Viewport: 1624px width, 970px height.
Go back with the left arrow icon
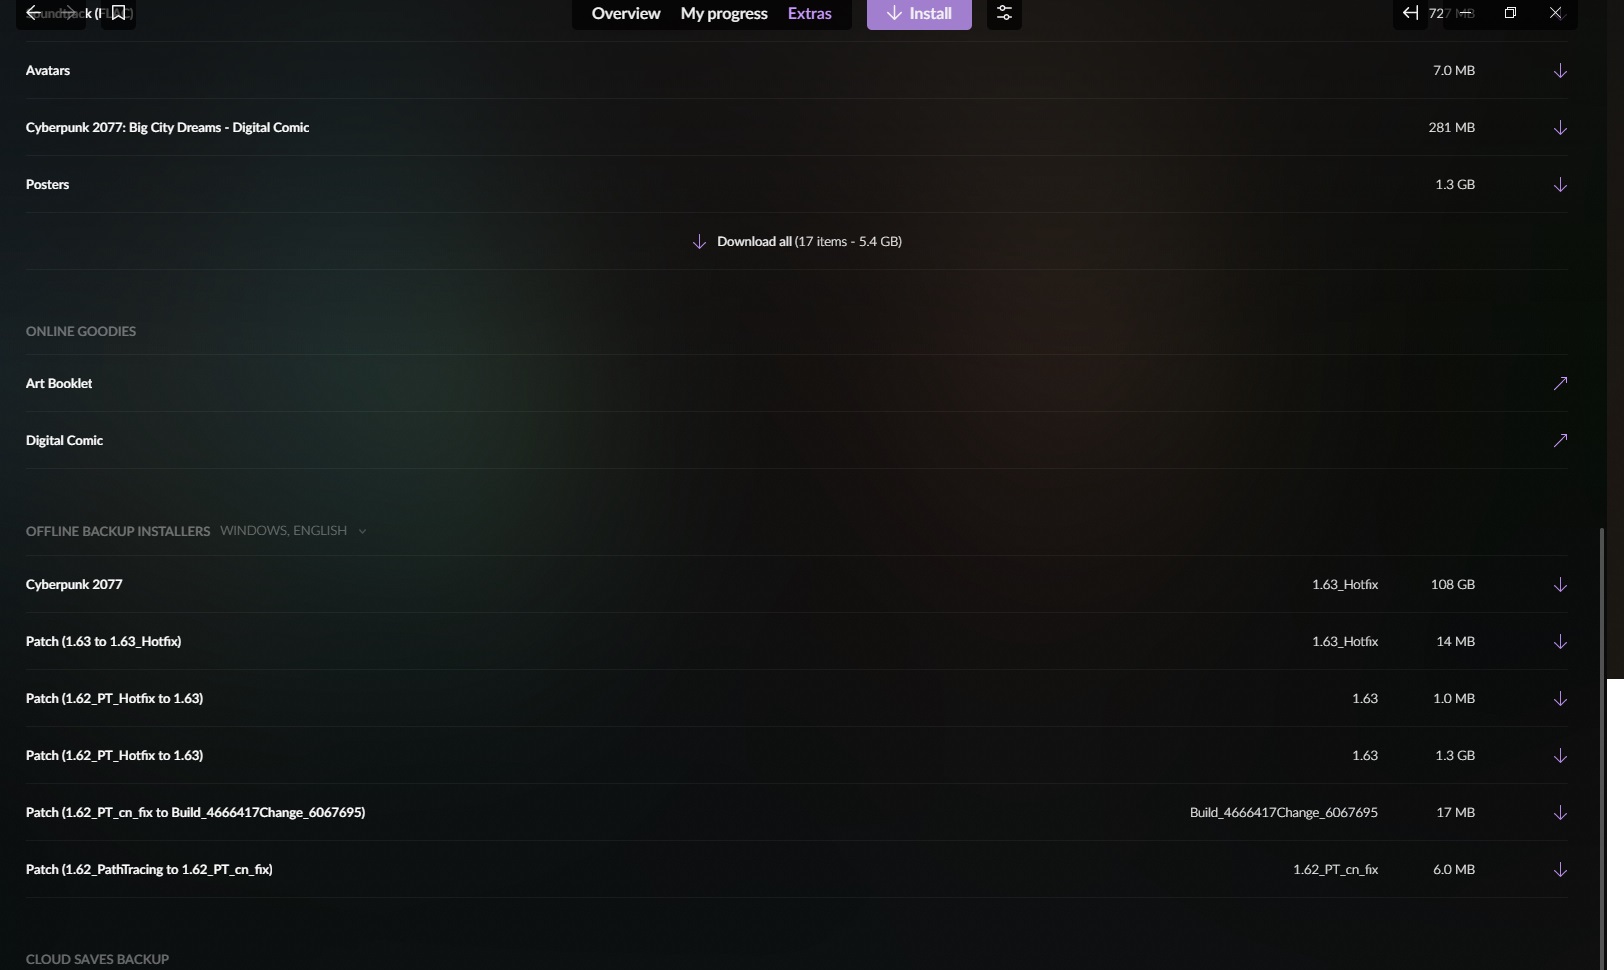coord(33,13)
